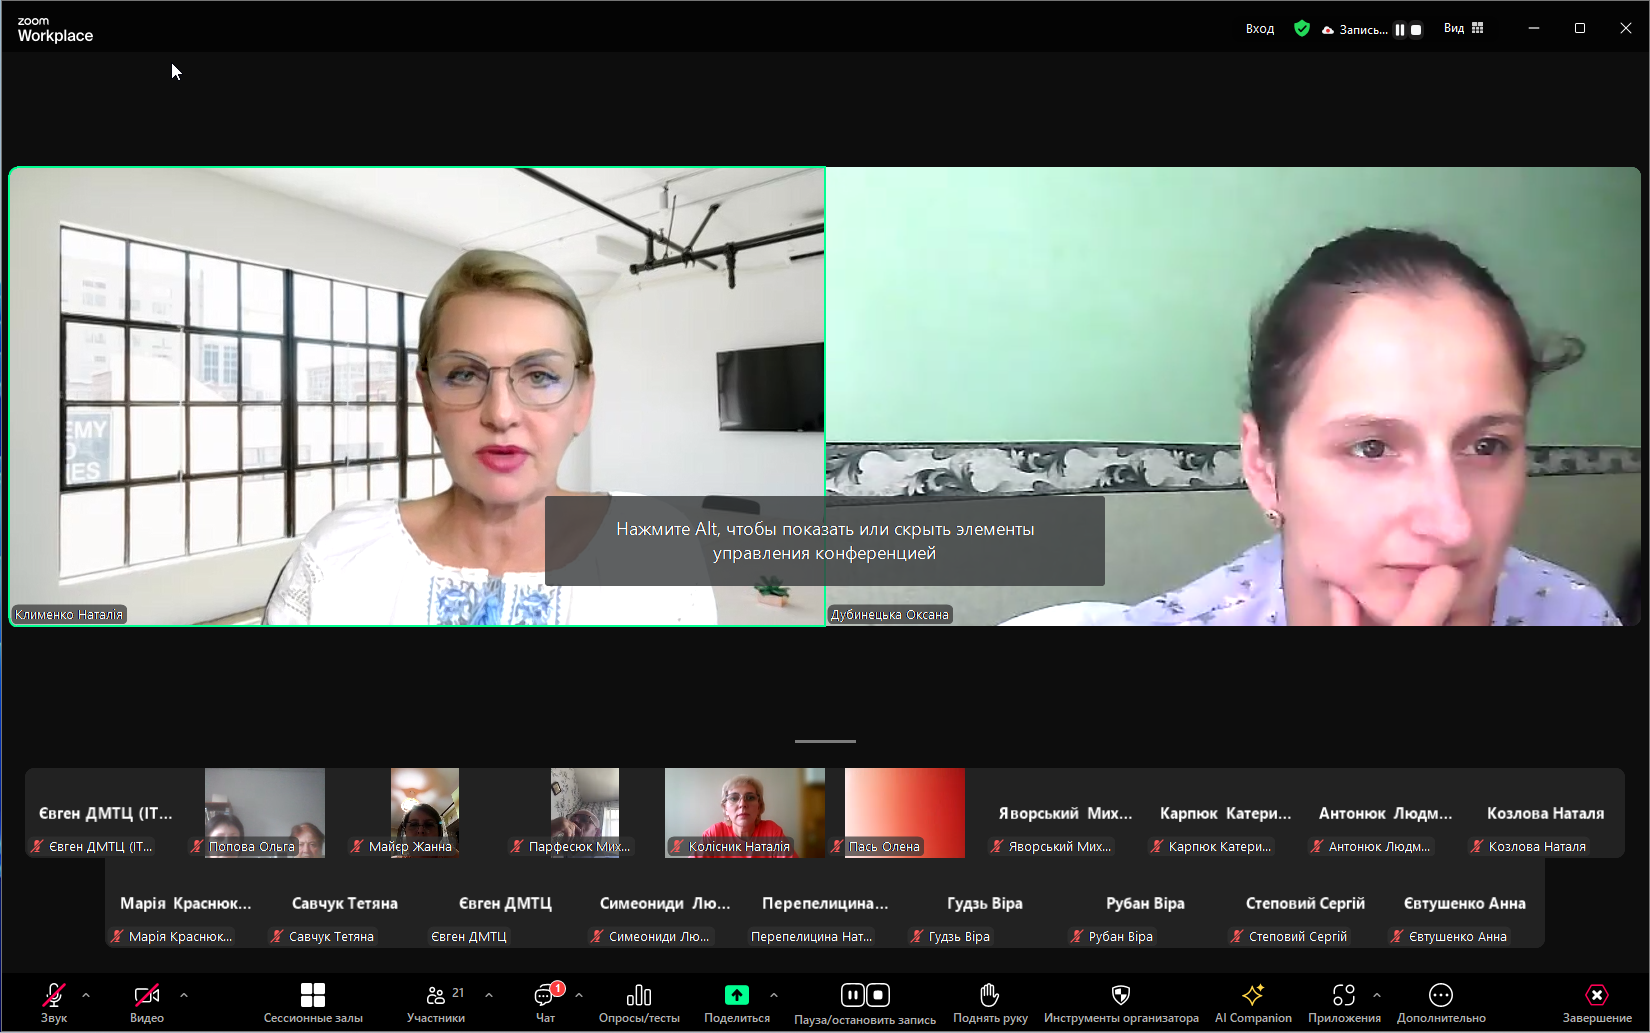The height and width of the screenshot is (1033, 1650).
Task: Click the Завершение (End) meeting button
Action: click(1596, 995)
